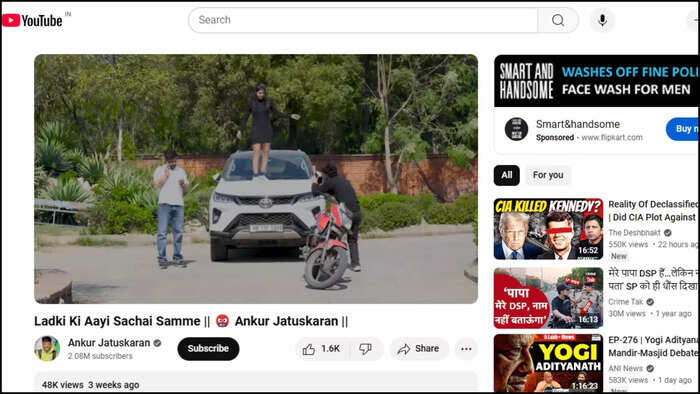Open the Papa mere DSP video thumbnail
Viewport: 700px width, 394px height.
(548, 298)
